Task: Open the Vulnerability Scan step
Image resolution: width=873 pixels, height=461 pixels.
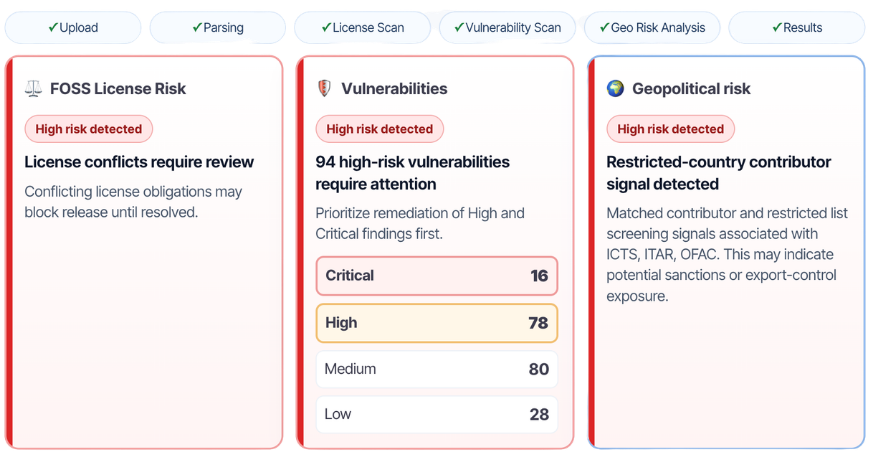Action: (x=508, y=28)
